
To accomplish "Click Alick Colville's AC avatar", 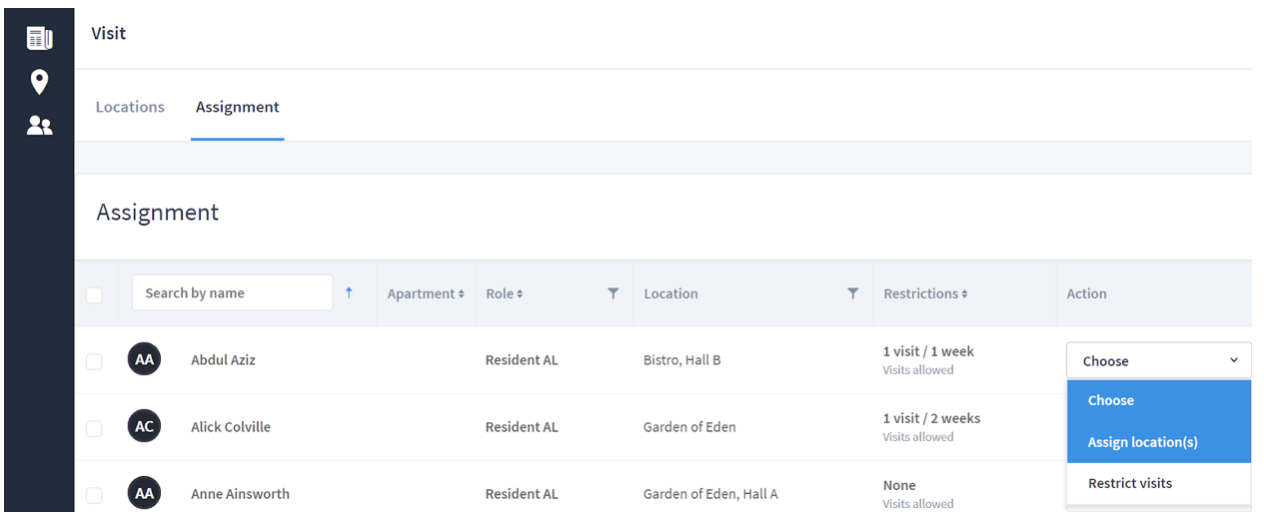I will click(x=145, y=427).
